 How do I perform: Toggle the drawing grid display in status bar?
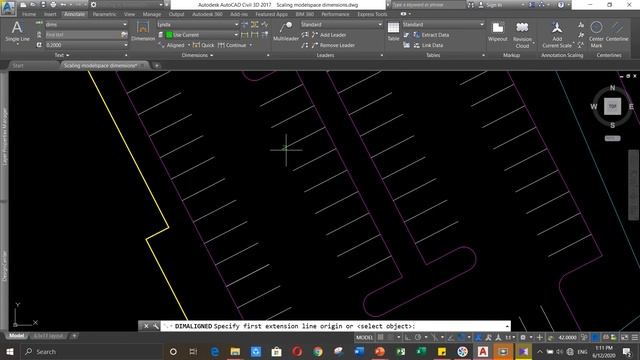(380, 337)
